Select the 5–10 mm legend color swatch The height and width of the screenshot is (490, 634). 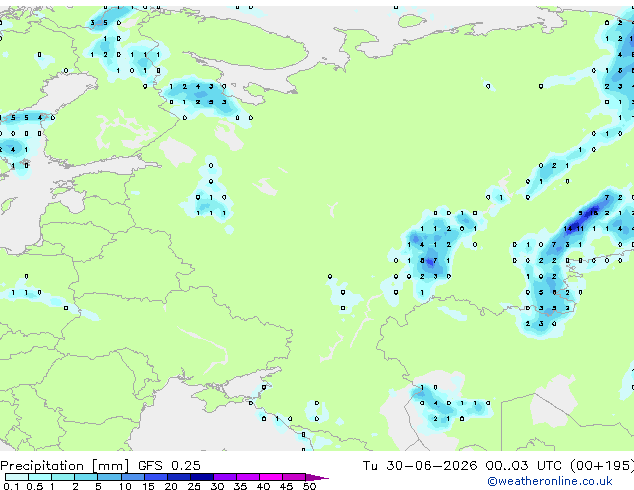(x=109, y=477)
